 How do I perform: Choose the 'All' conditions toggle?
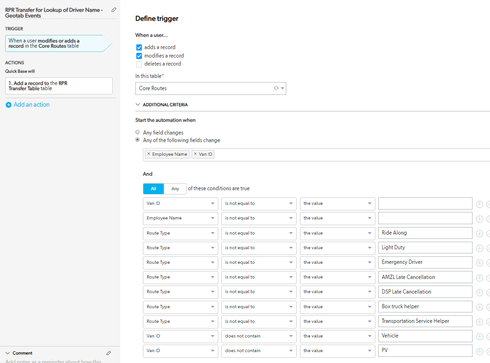(153, 189)
